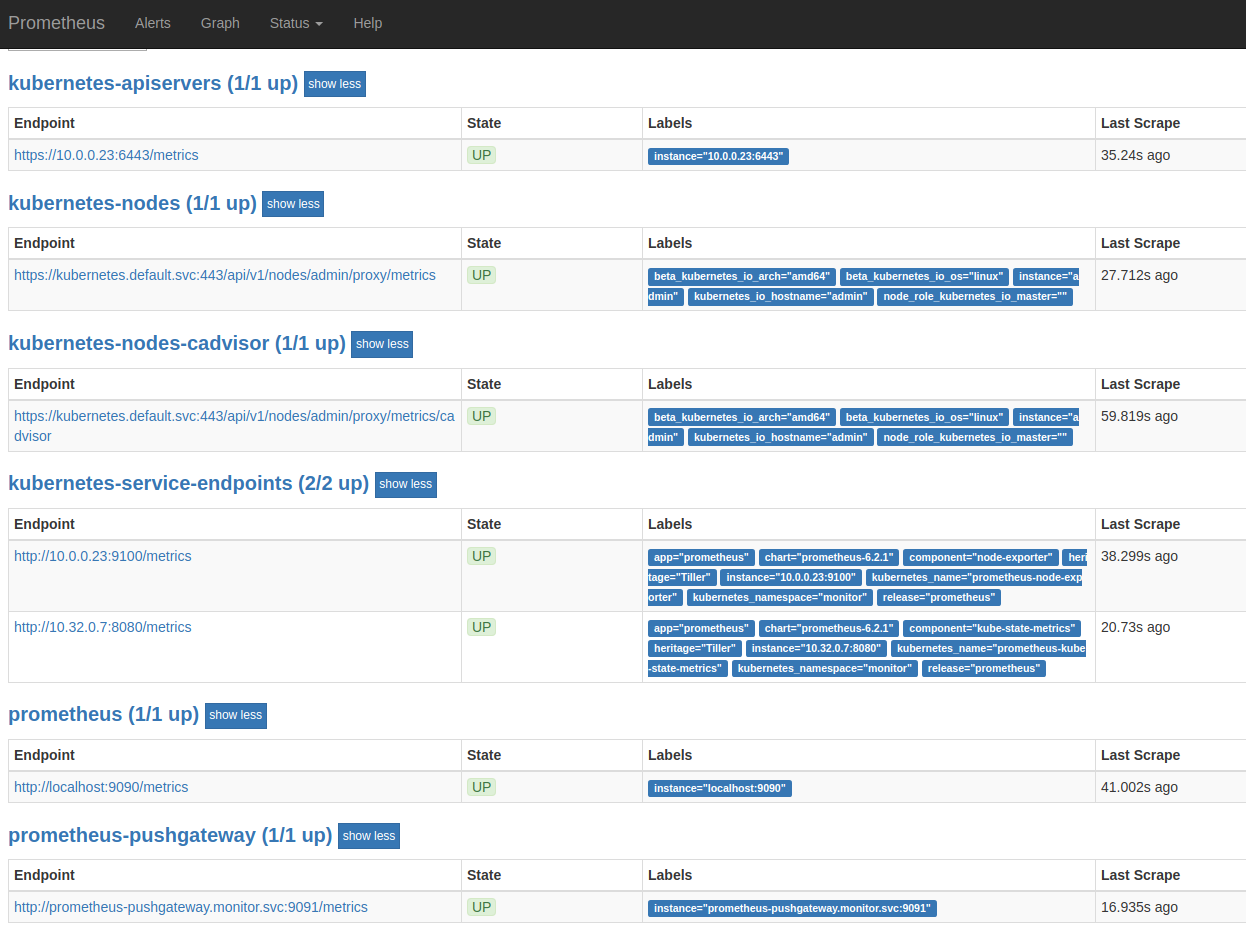Click kubernetes_namespace="monitor" label in 10.32.0.7:8080 row

(x=825, y=668)
